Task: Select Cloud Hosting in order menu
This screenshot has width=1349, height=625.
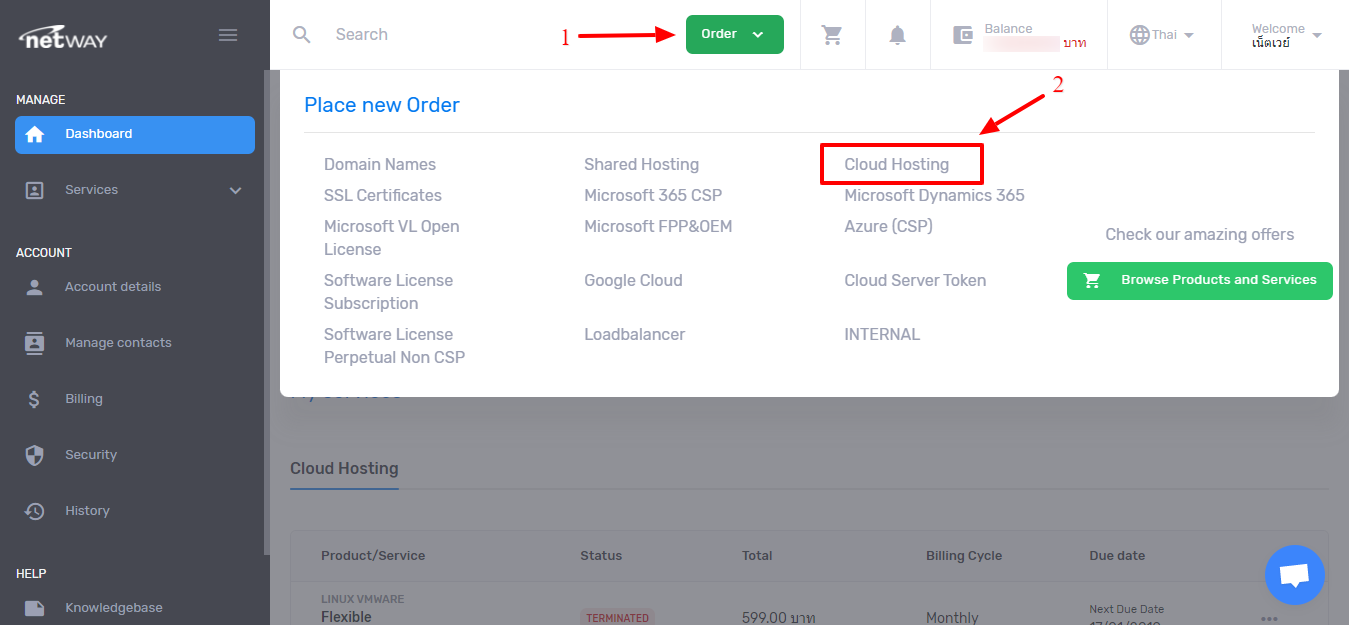Action: (x=897, y=164)
